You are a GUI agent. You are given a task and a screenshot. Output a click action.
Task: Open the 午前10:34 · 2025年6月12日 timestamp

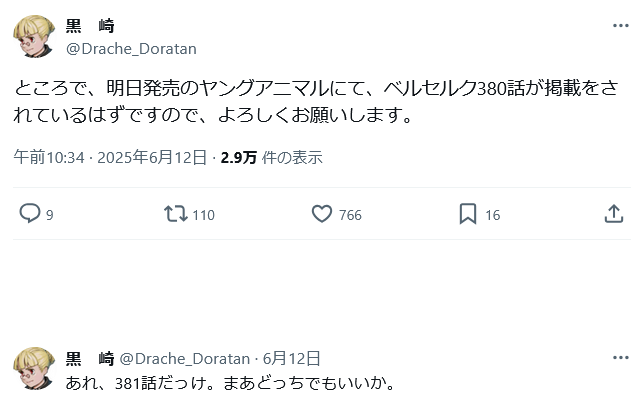click(x=110, y=157)
